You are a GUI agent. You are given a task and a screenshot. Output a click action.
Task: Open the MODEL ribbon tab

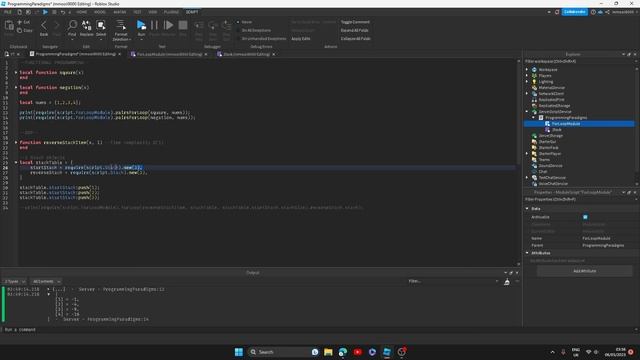(x=100, y=12)
